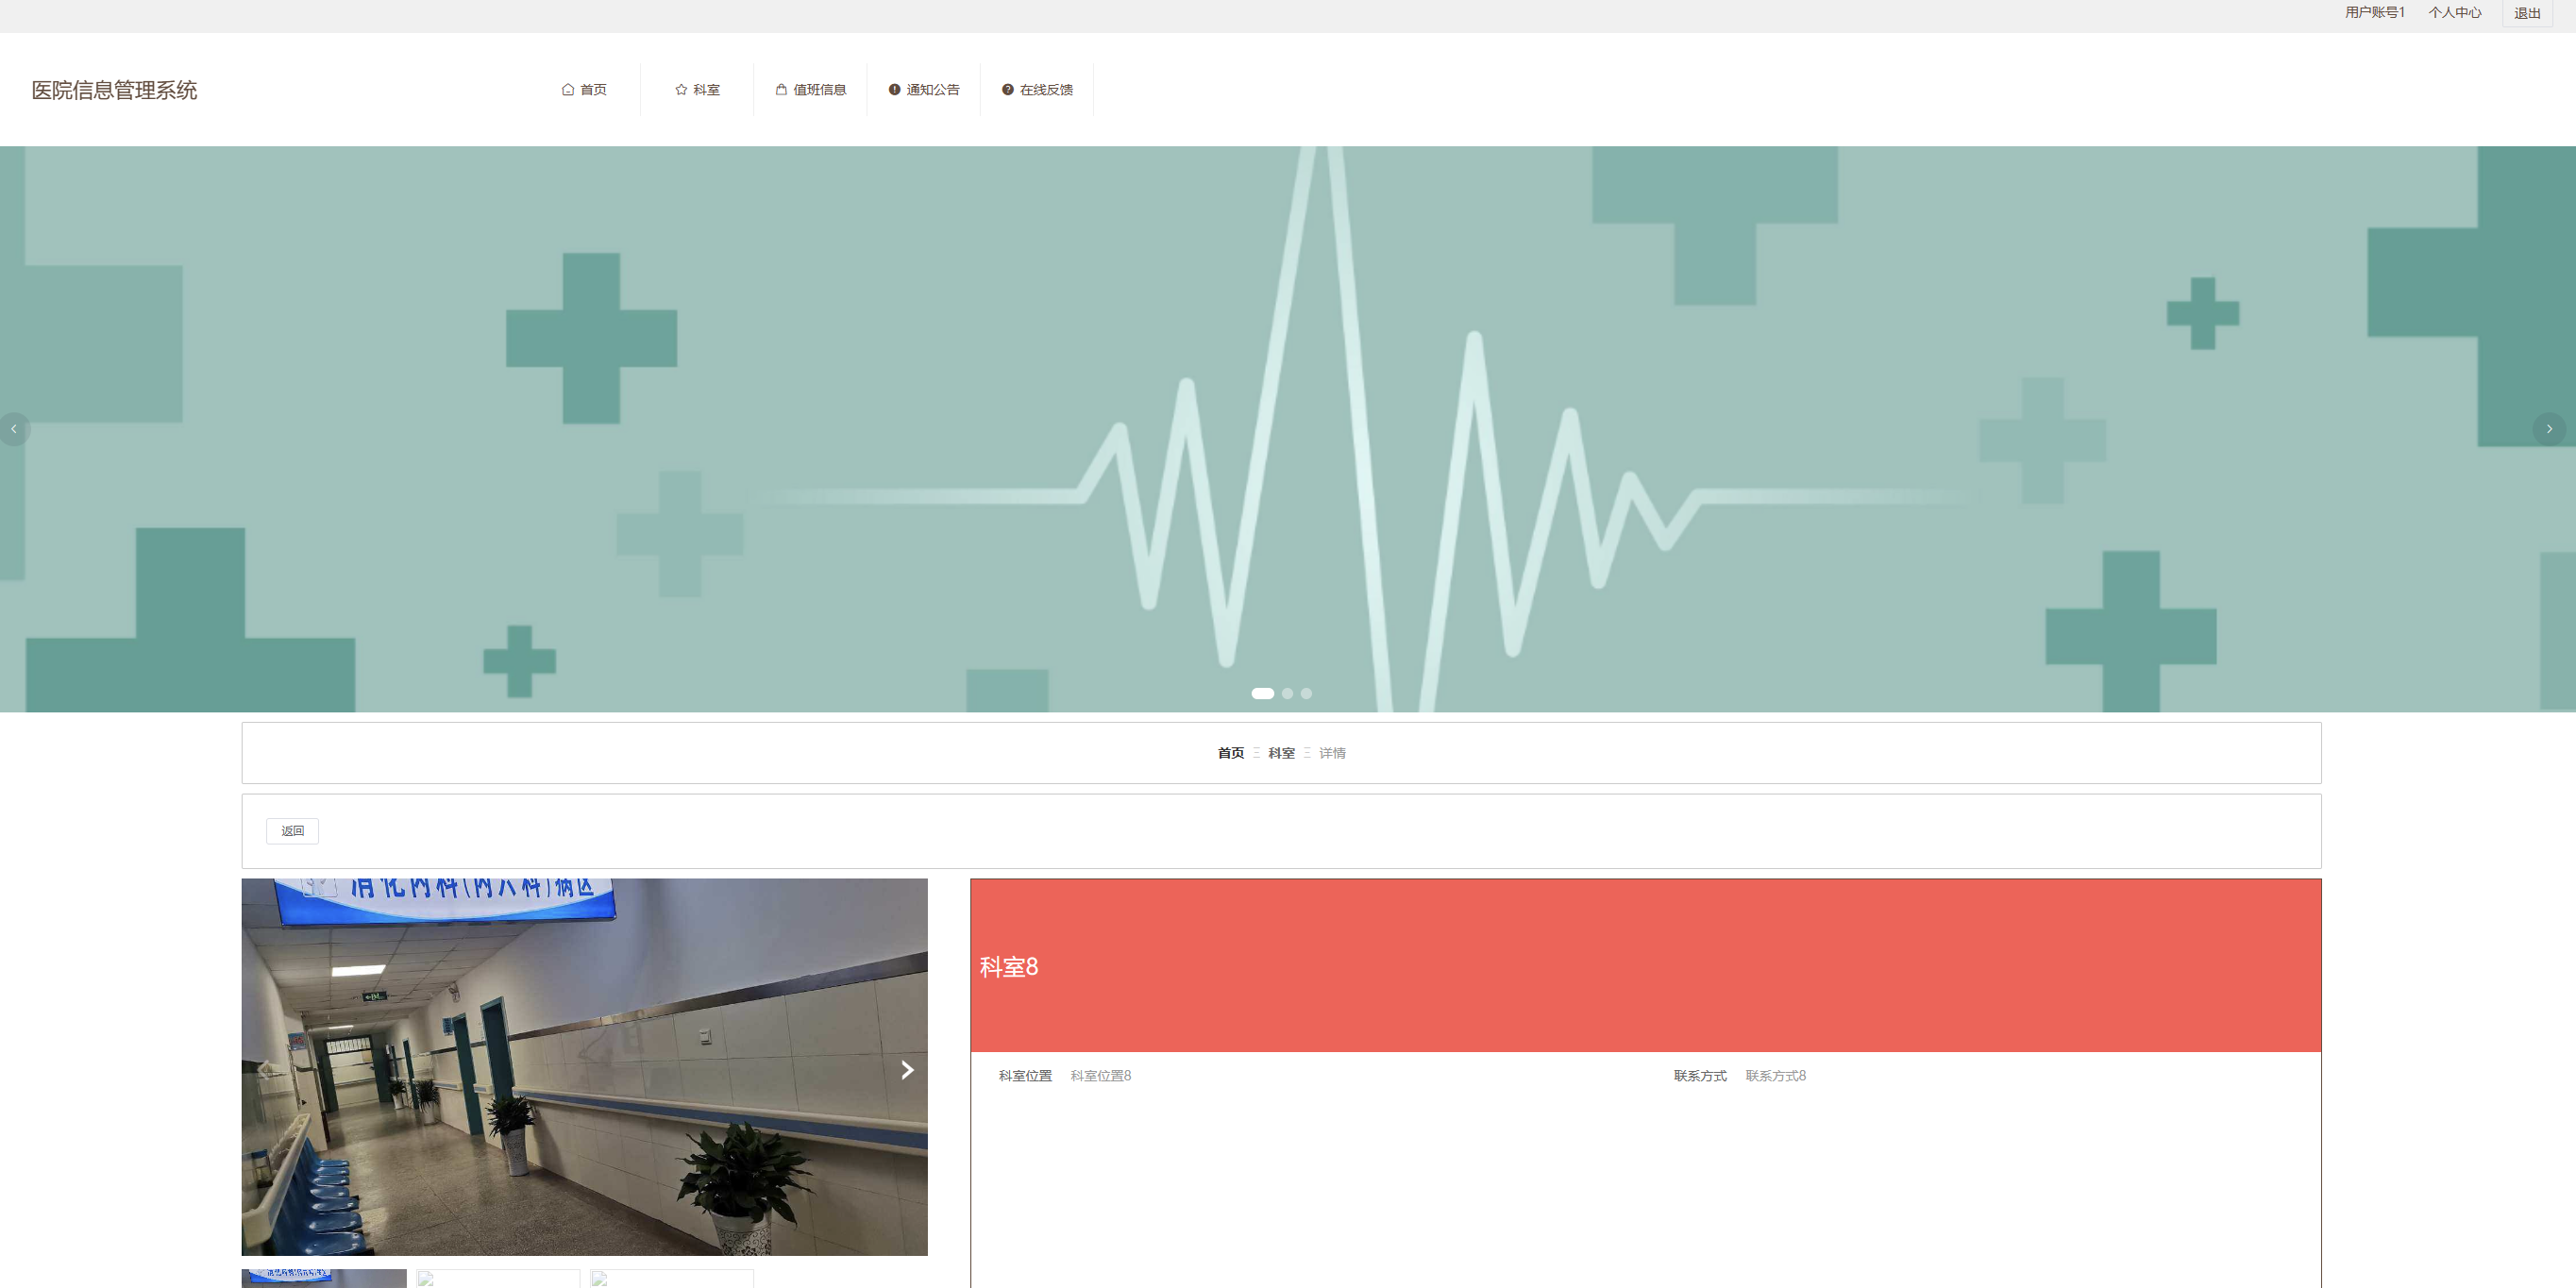Click the question icon beside 在线反馈
The height and width of the screenshot is (1288, 2576).
(1007, 90)
